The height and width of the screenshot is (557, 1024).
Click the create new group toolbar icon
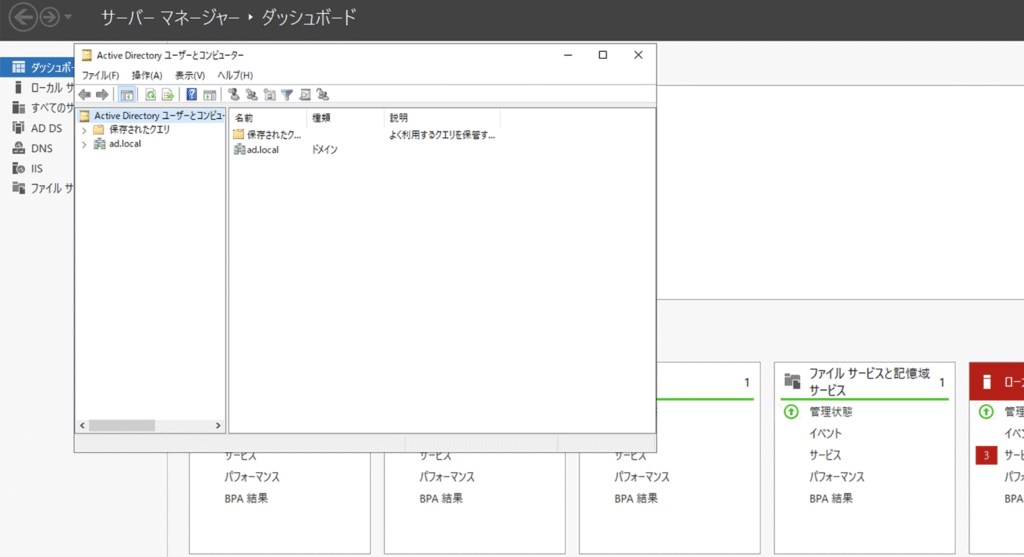(251, 95)
